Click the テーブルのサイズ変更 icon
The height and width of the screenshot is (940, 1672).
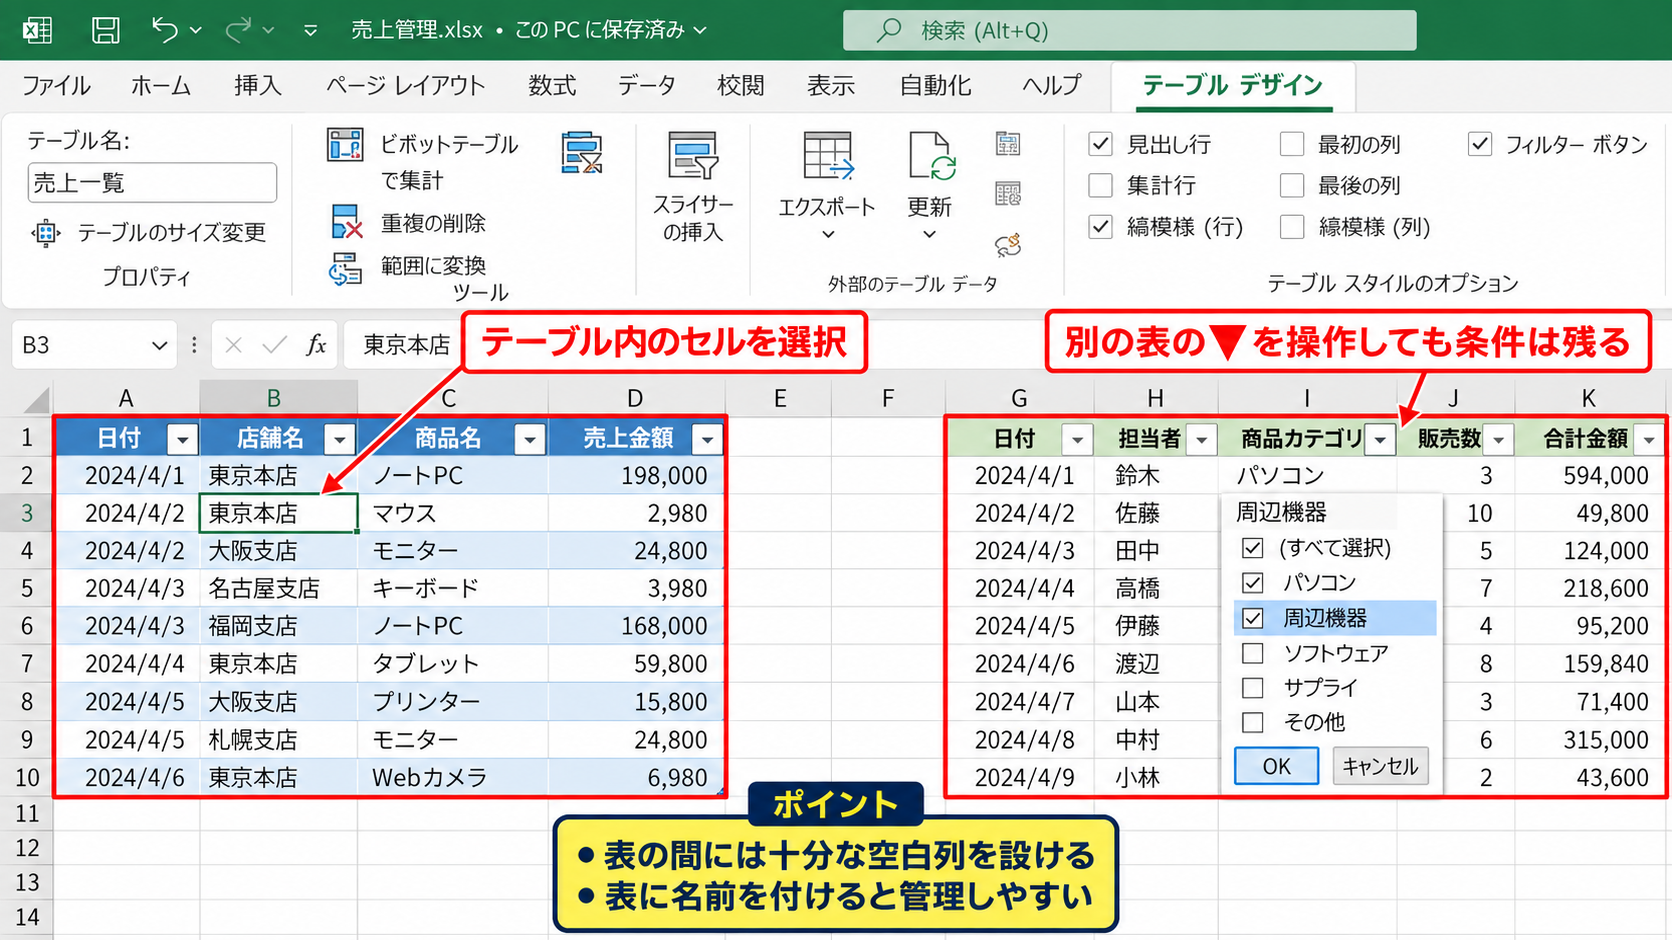46,233
